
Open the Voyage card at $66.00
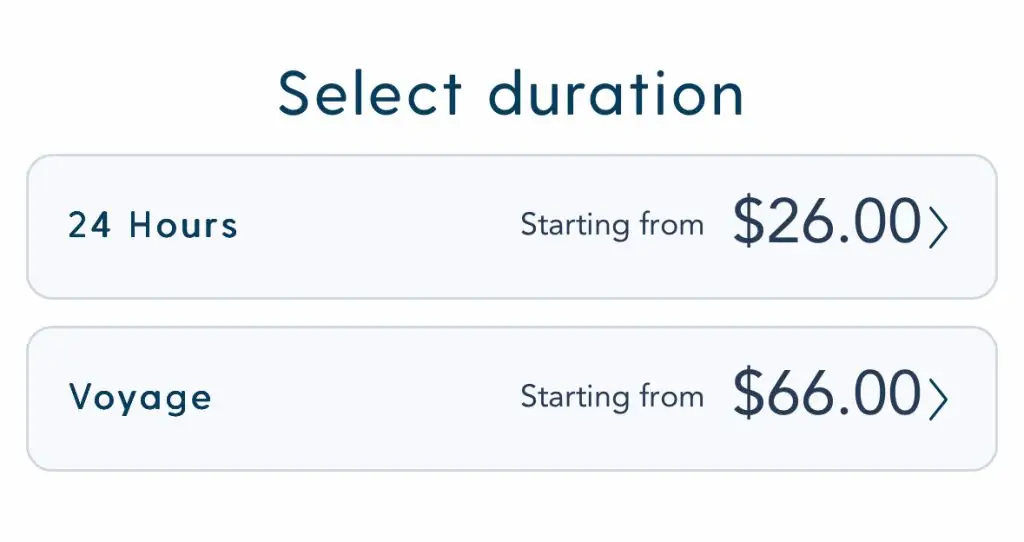(x=511, y=398)
